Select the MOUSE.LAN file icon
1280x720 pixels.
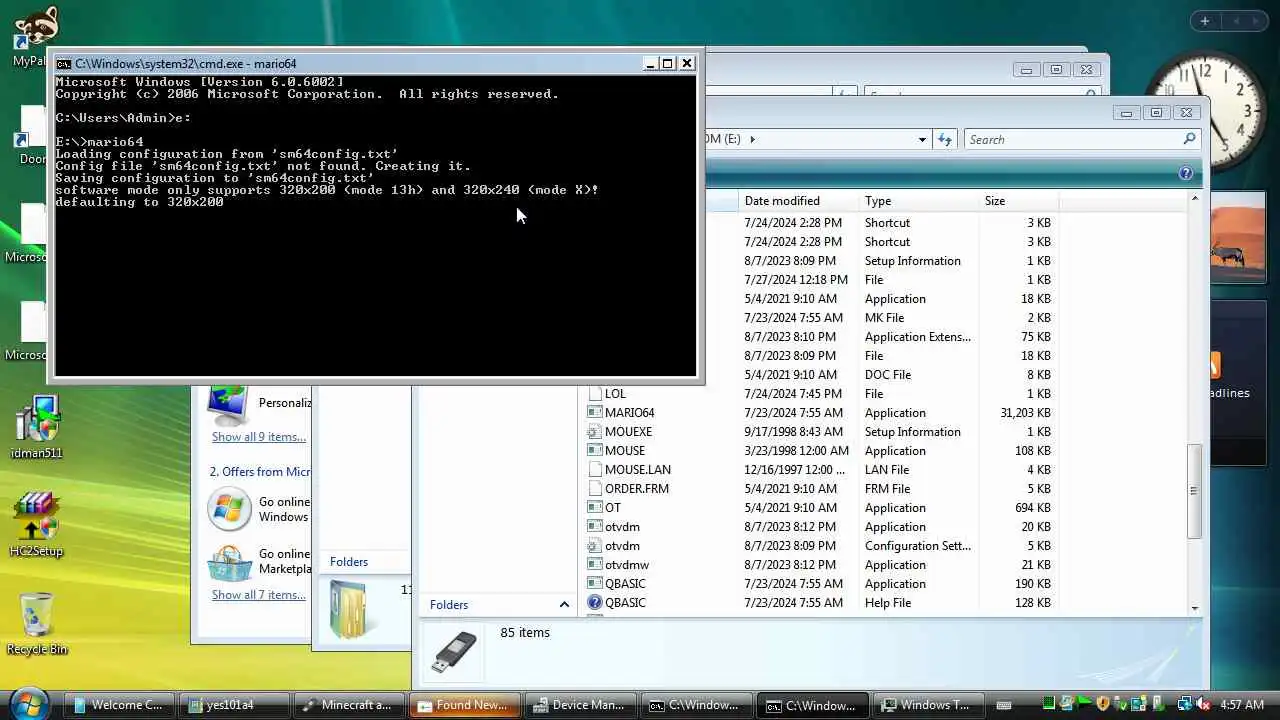[595, 469]
